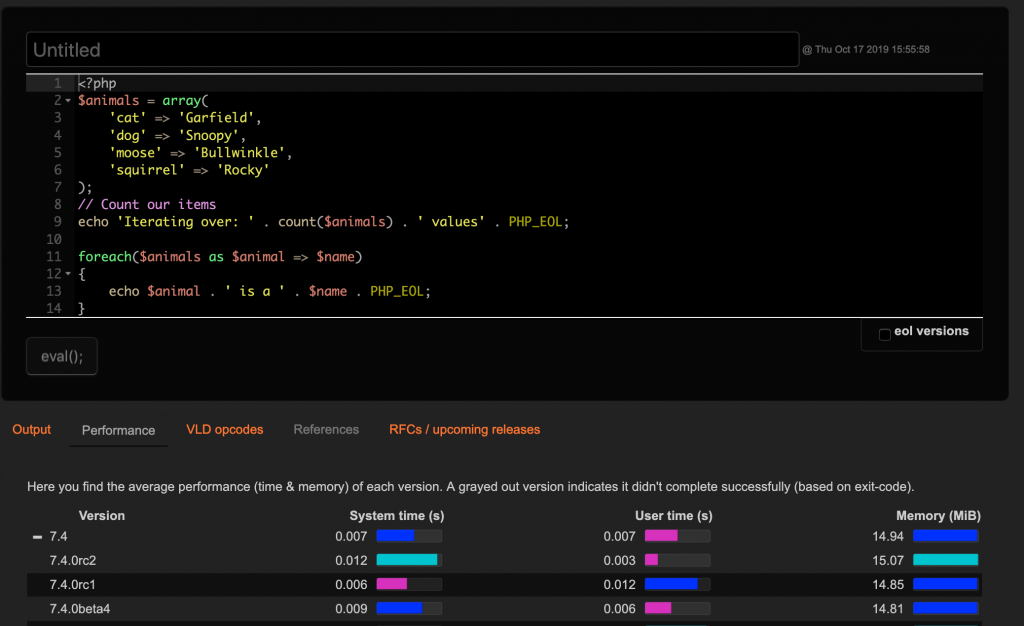The image size is (1024, 626).
Task: Click line number 9 in the editor gutter
Action: click(x=57, y=222)
